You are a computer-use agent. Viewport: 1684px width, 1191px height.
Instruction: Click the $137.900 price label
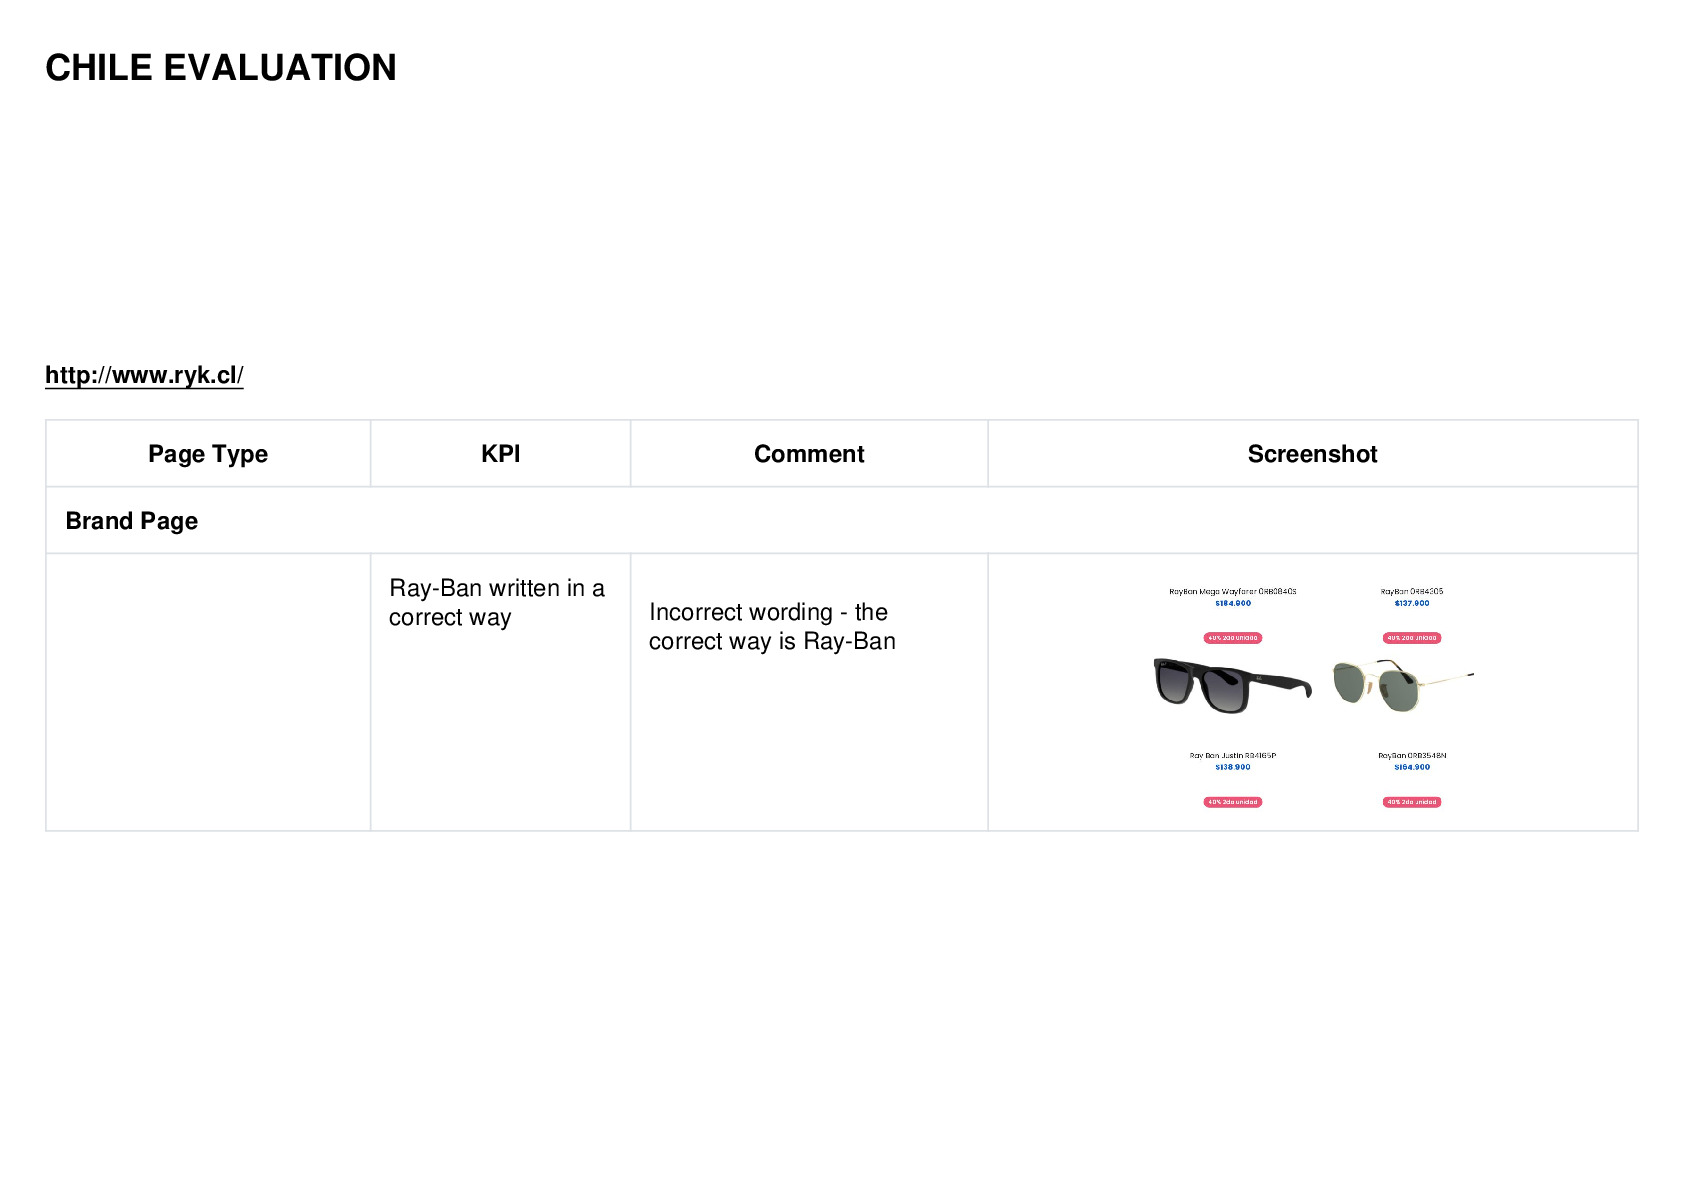[1411, 603]
